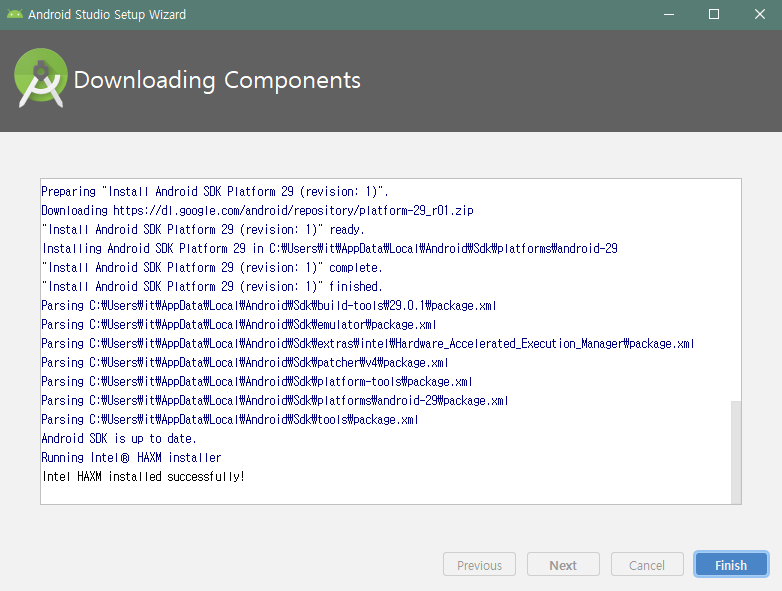The image size is (782, 591).
Task: Click the Previous button
Action: pyautogui.click(x=479, y=565)
